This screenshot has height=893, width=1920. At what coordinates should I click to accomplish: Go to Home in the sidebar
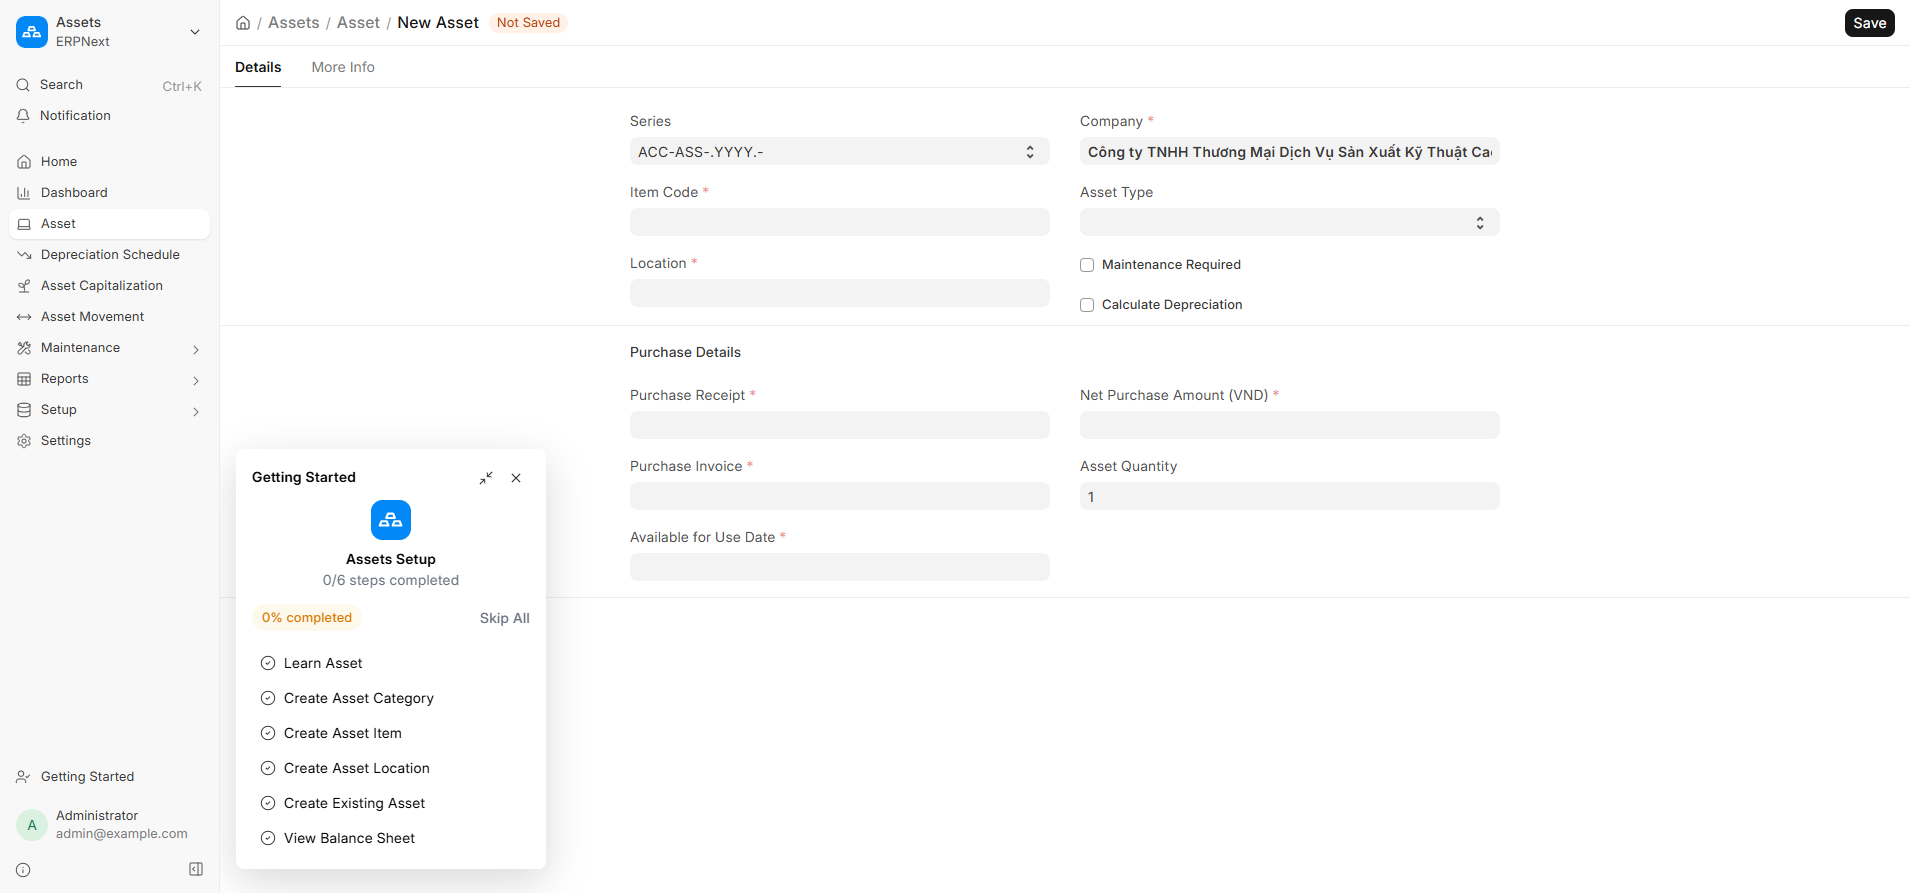point(109,162)
